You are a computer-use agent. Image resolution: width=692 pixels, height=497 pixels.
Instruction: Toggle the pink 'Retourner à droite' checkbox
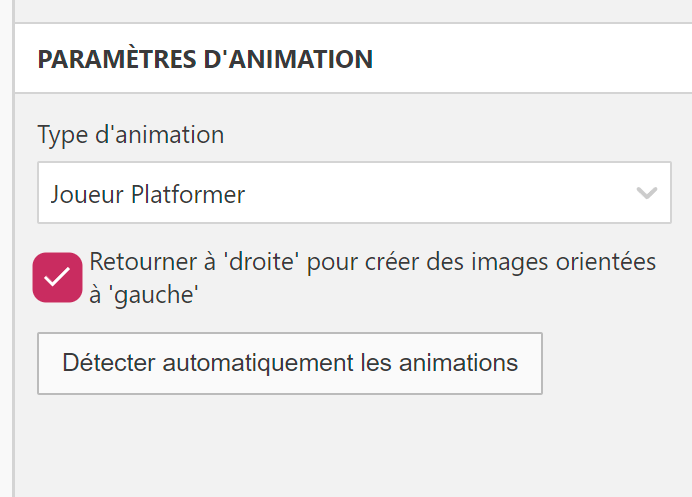point(57,278)
